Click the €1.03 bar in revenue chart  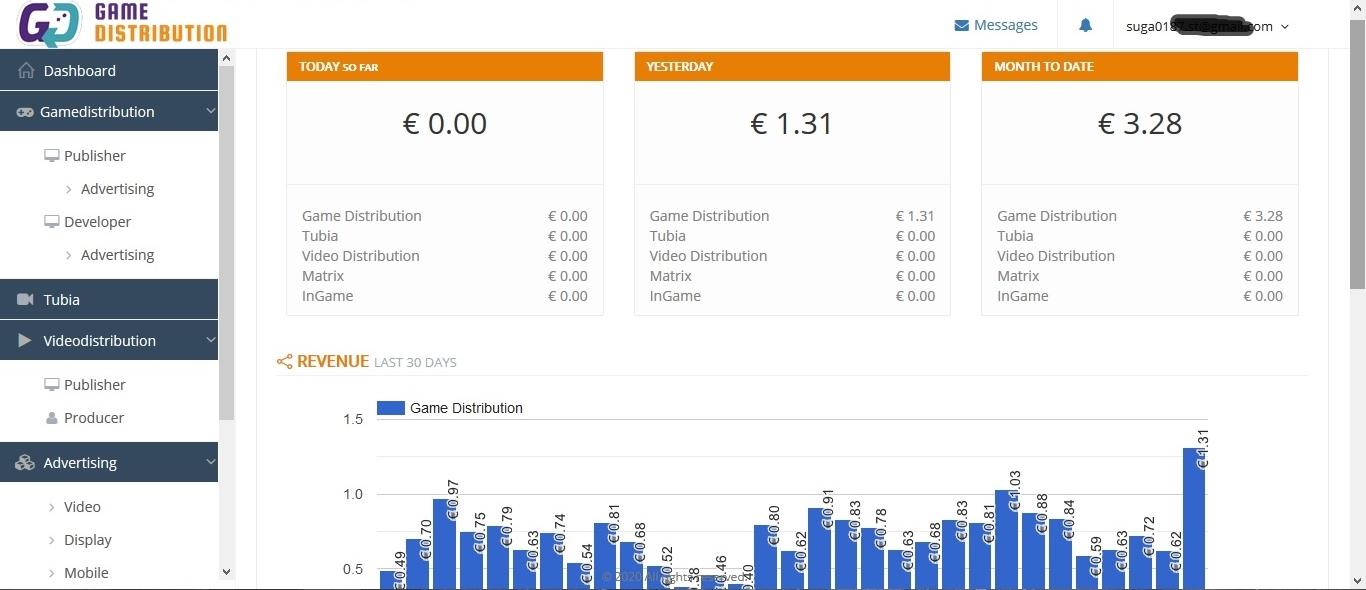click(1007, 539)
